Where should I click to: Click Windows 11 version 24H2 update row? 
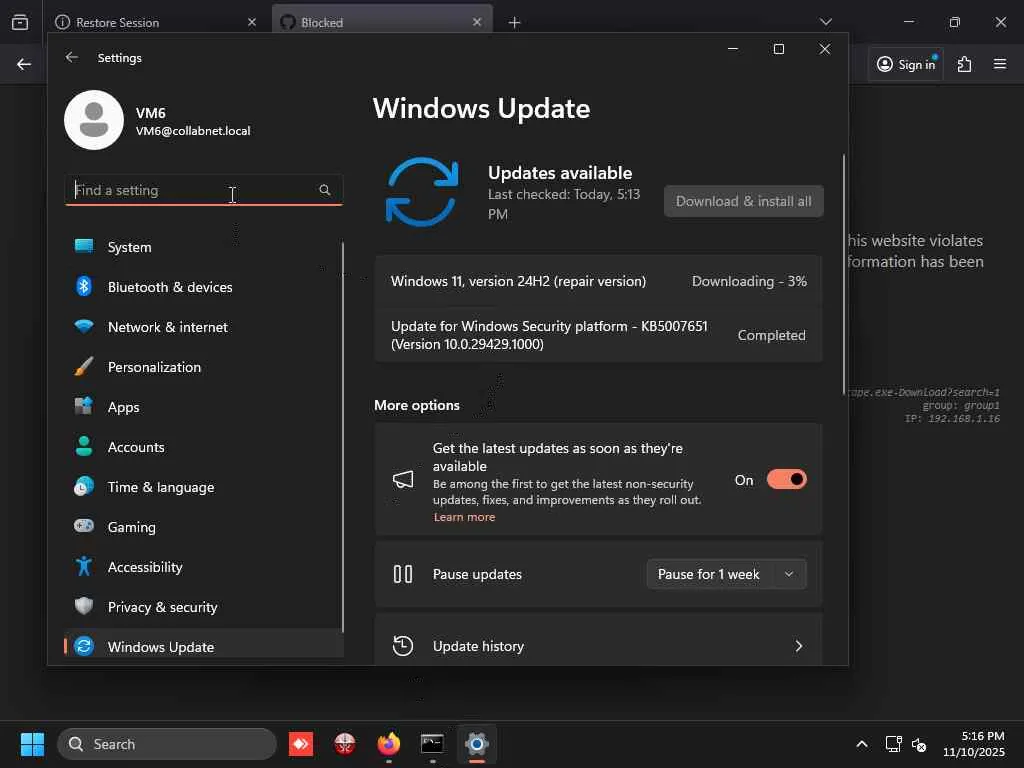click(x=598, y=281)
